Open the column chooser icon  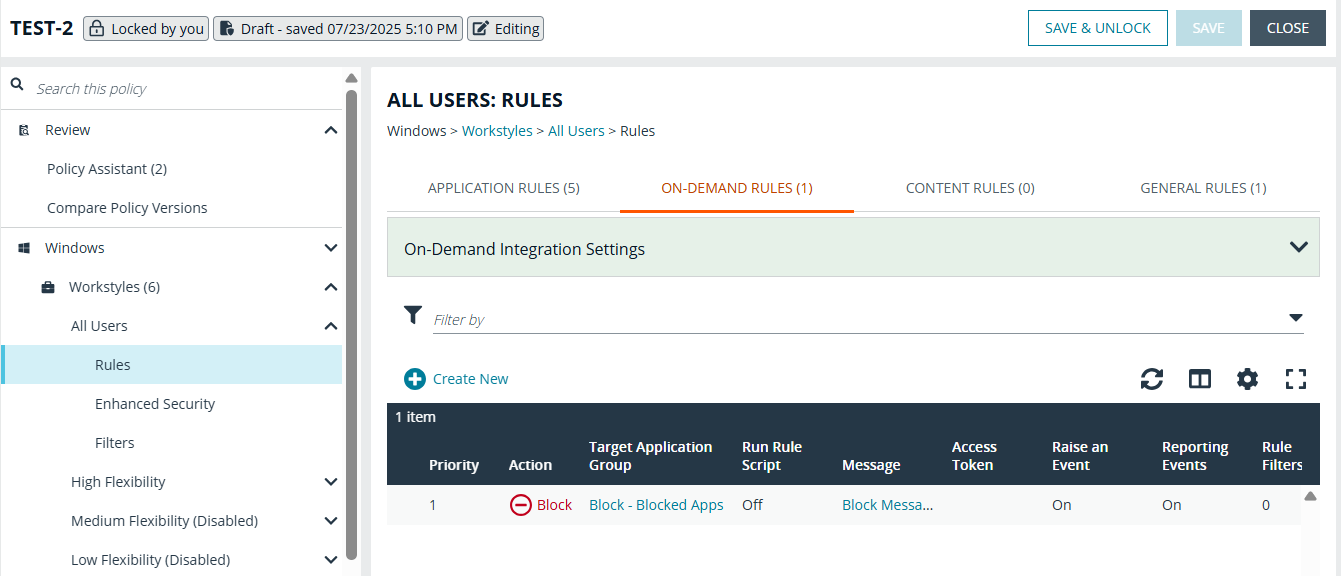coord(1200,379)
